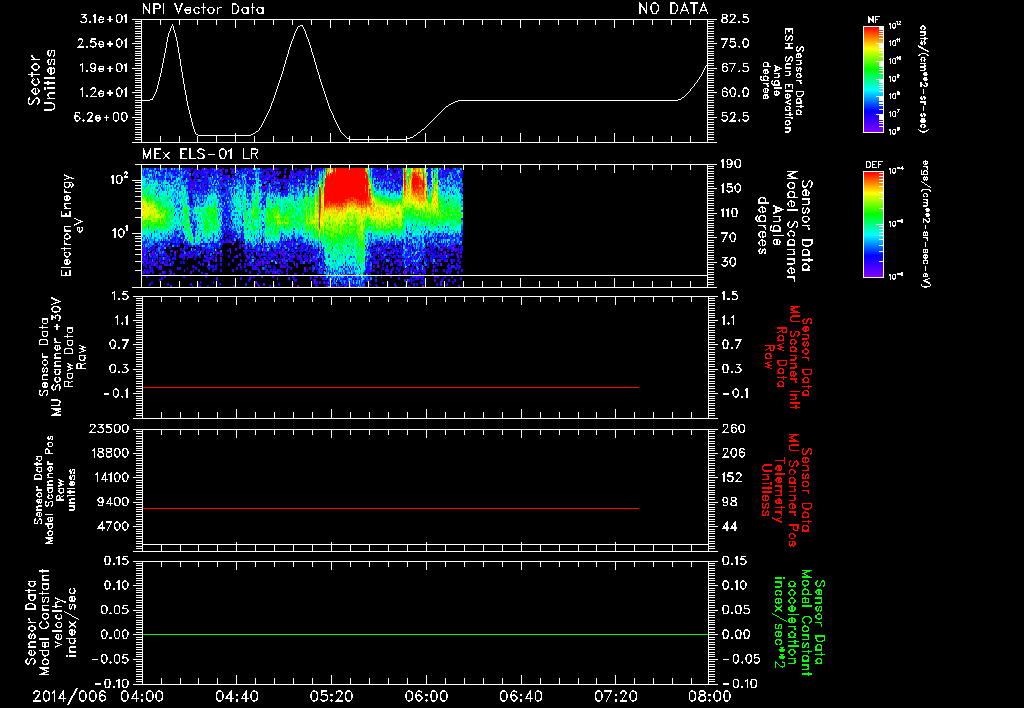Click the first peak of Sun elevation curve
The height and width of the screenshot is (708, 1024).
coord(172,26)
